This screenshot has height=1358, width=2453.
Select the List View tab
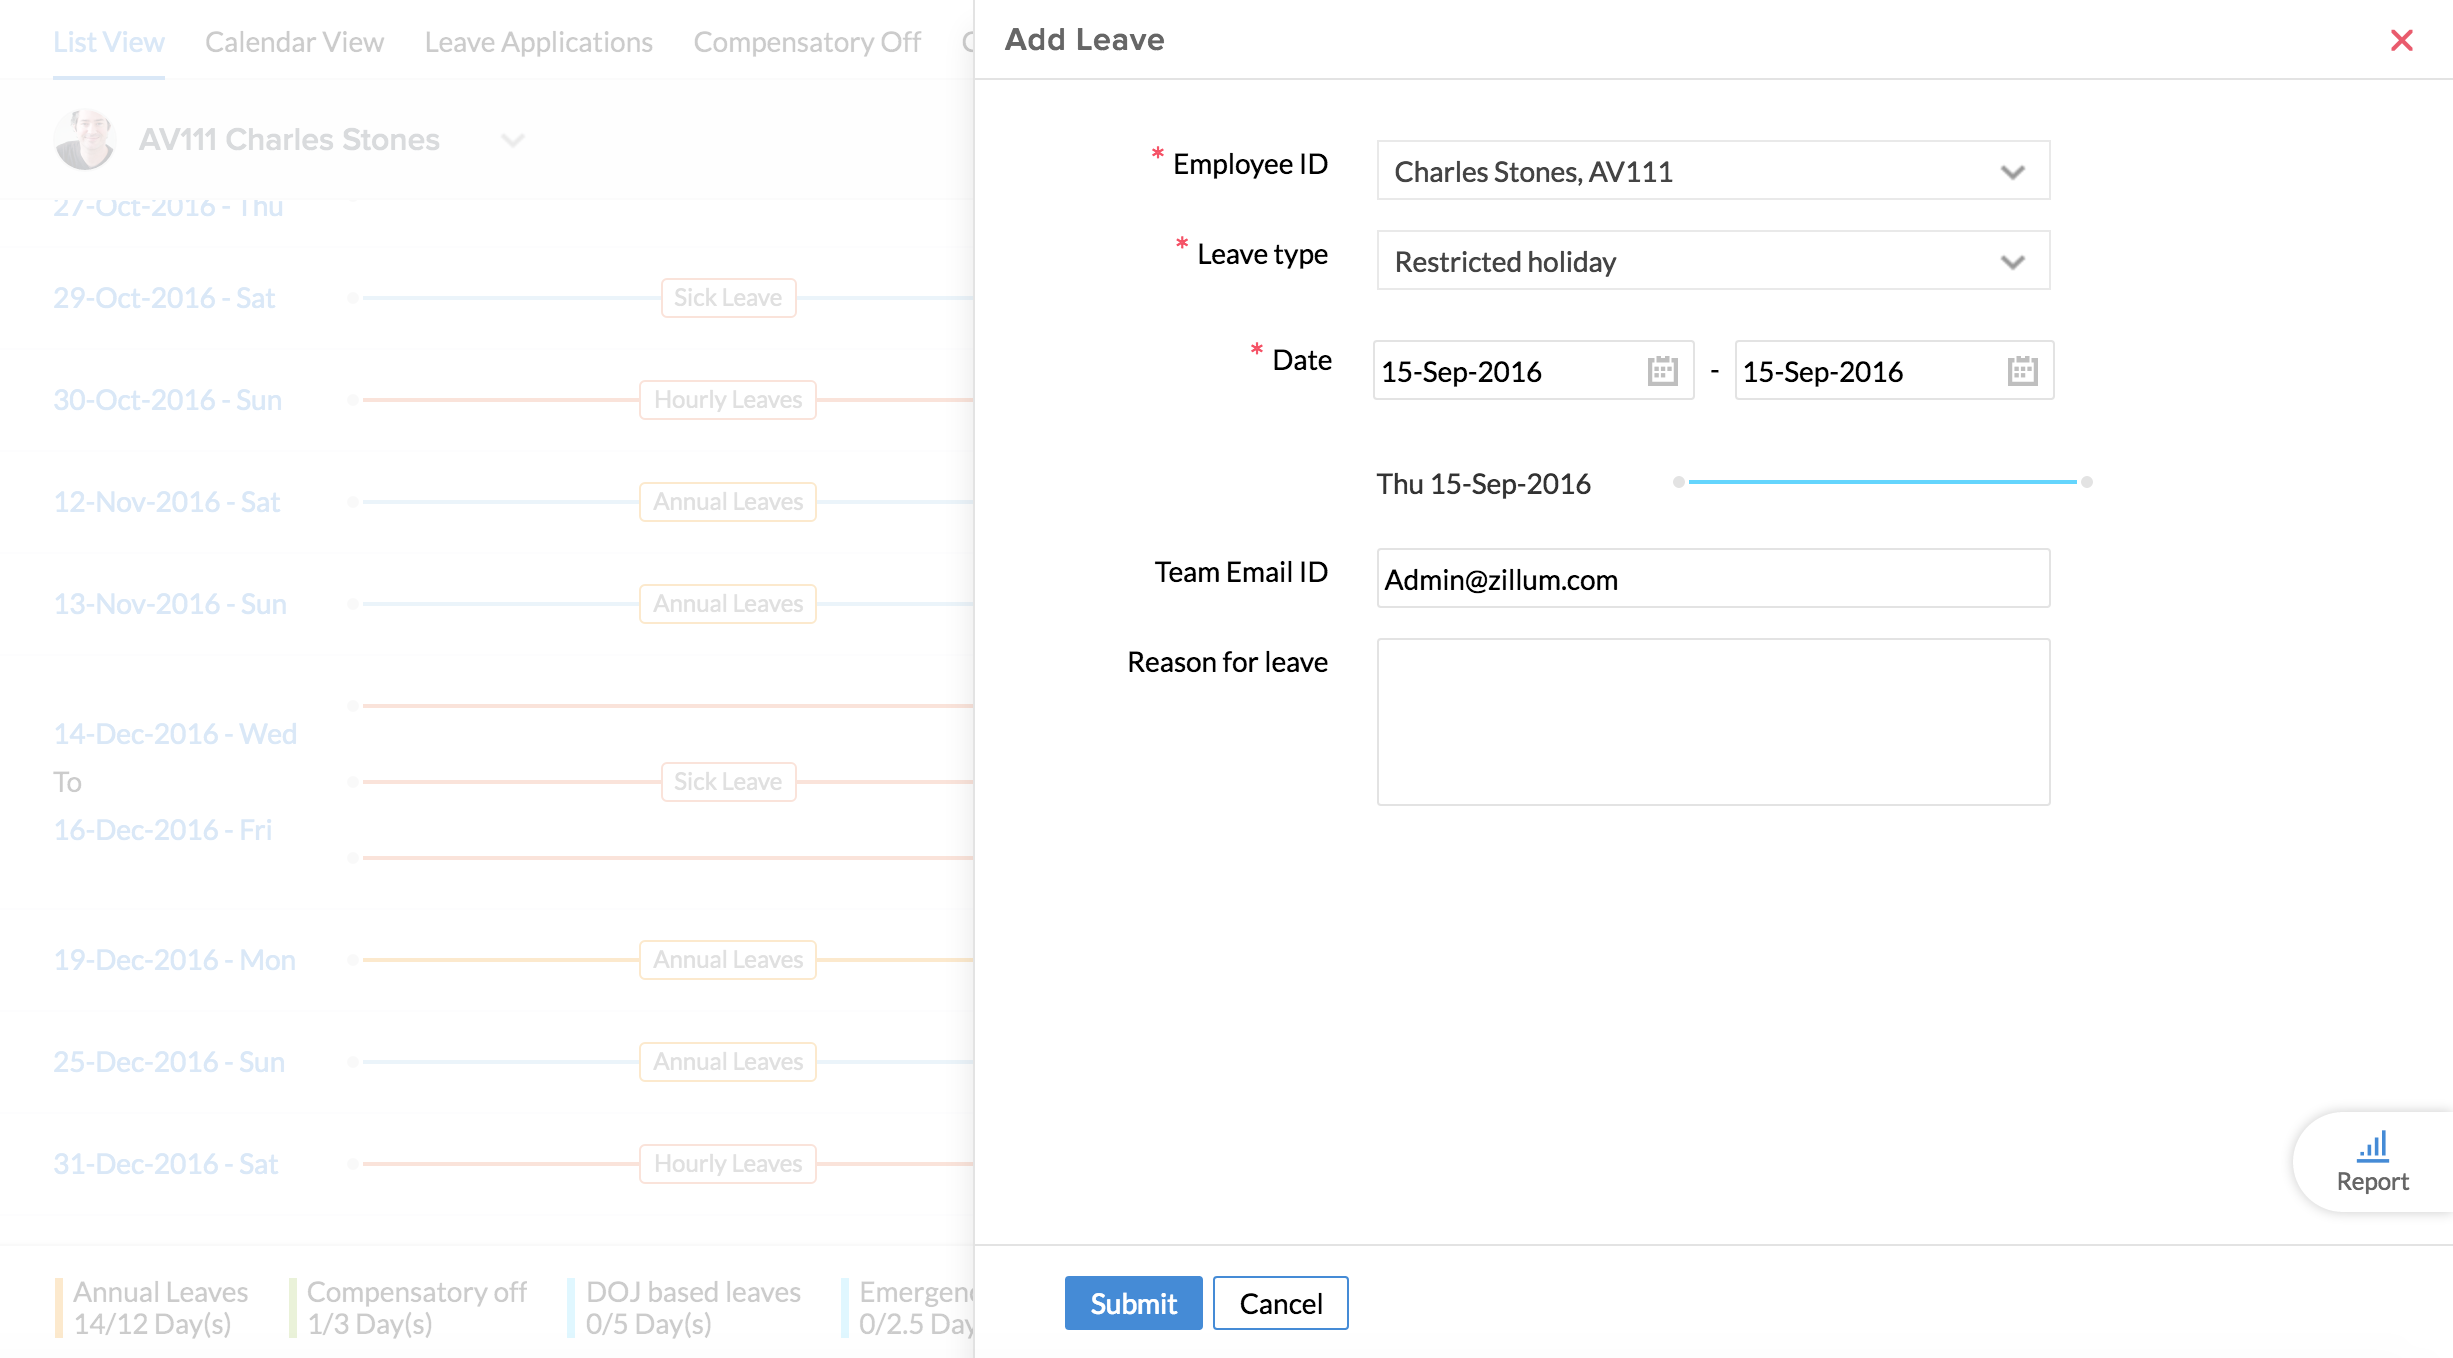[x=108, y=42]
